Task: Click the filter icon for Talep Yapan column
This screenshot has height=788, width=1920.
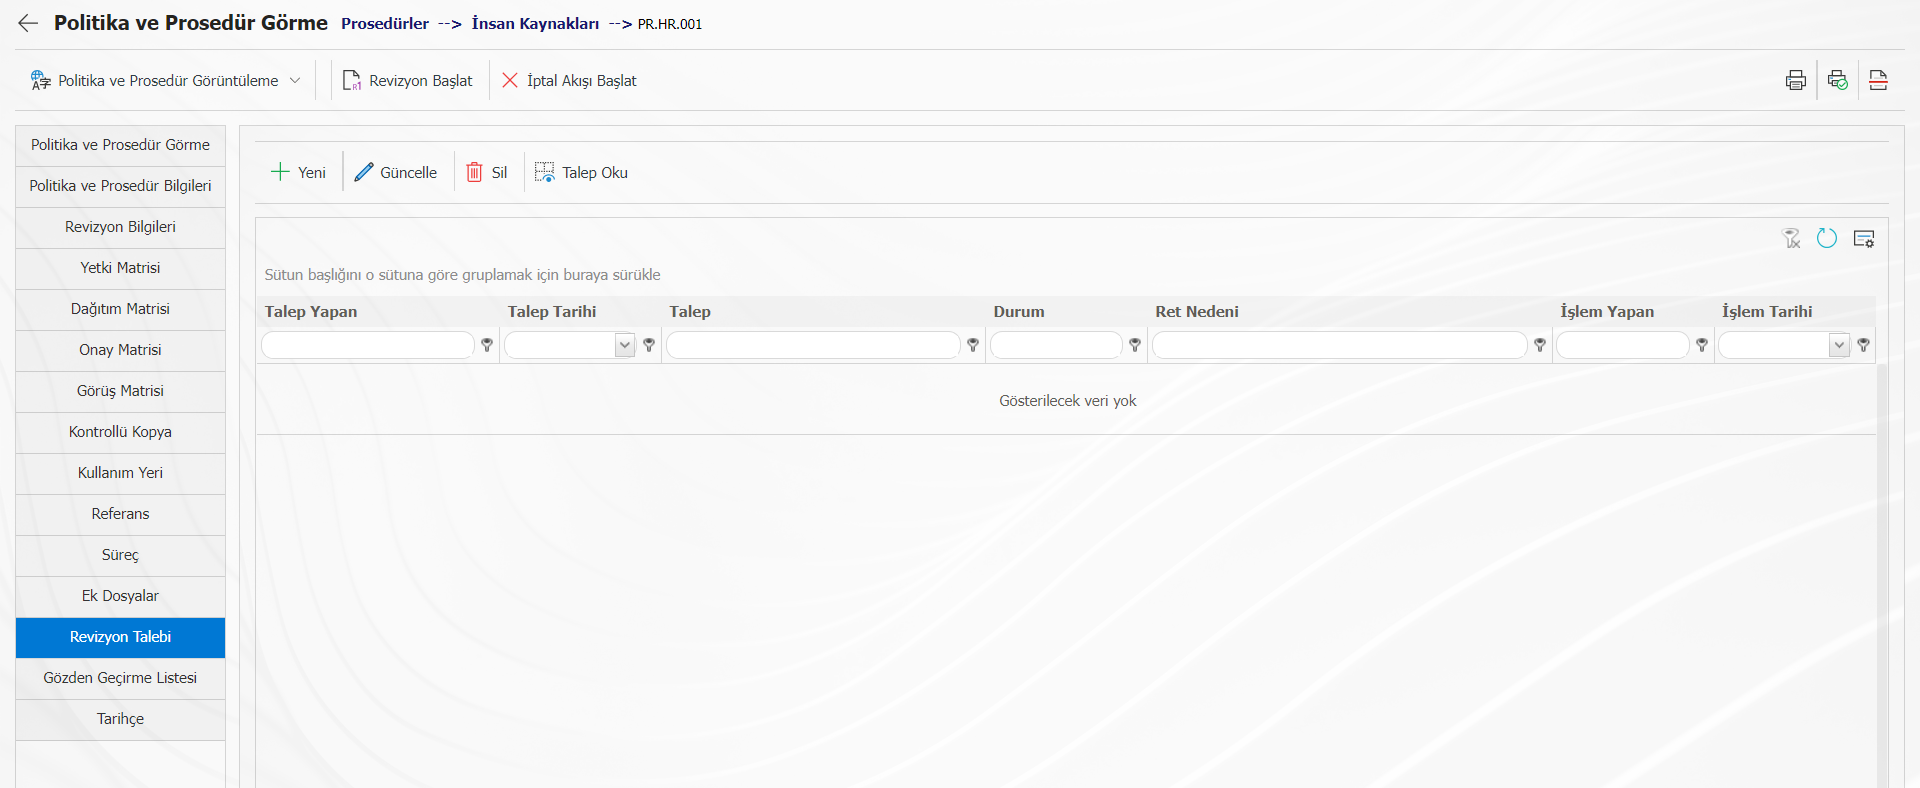Action: click(487, 345)
